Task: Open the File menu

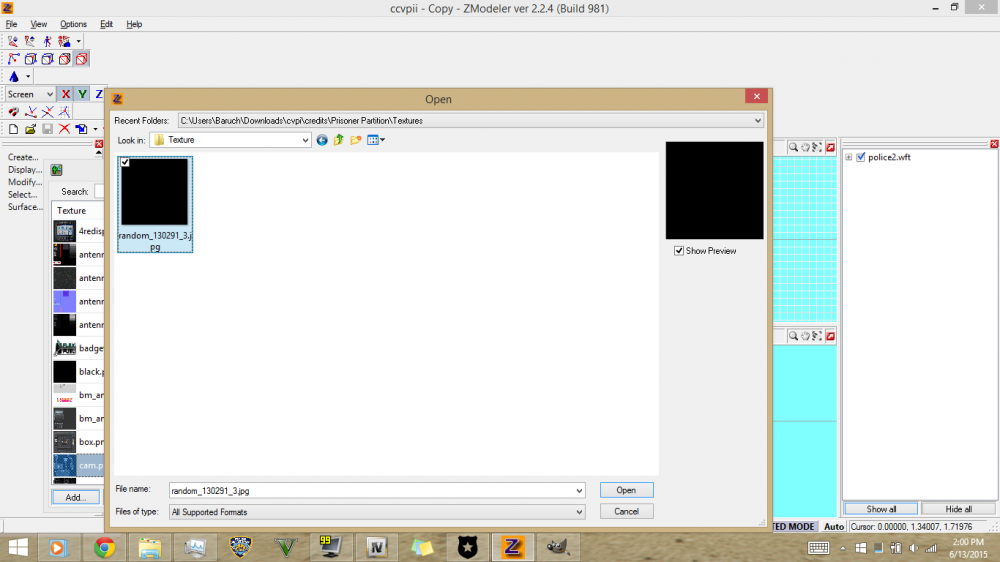Action: pos(11,24)
